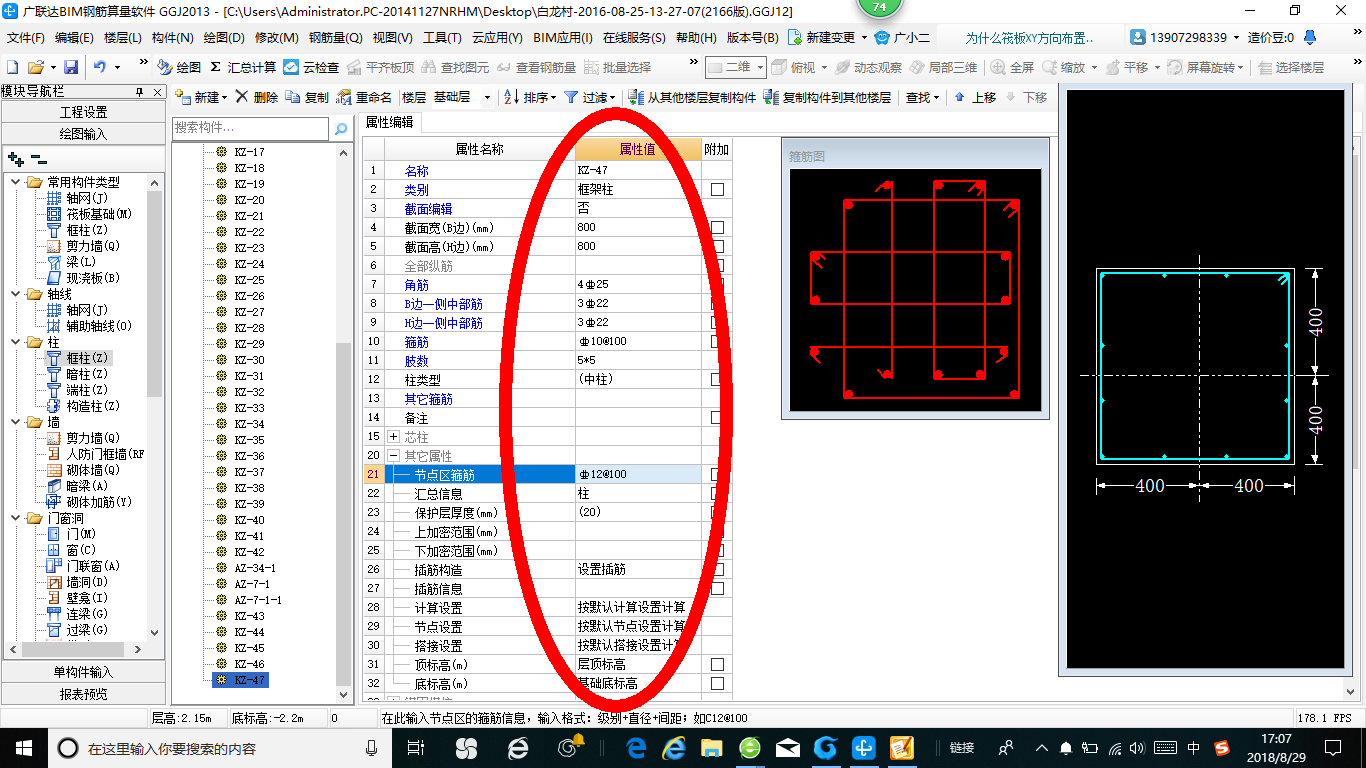Select 辅助轴线(O) under 轴线
Image resolution: width=1366 pixels, height=768 pixels.
point(89,326)
